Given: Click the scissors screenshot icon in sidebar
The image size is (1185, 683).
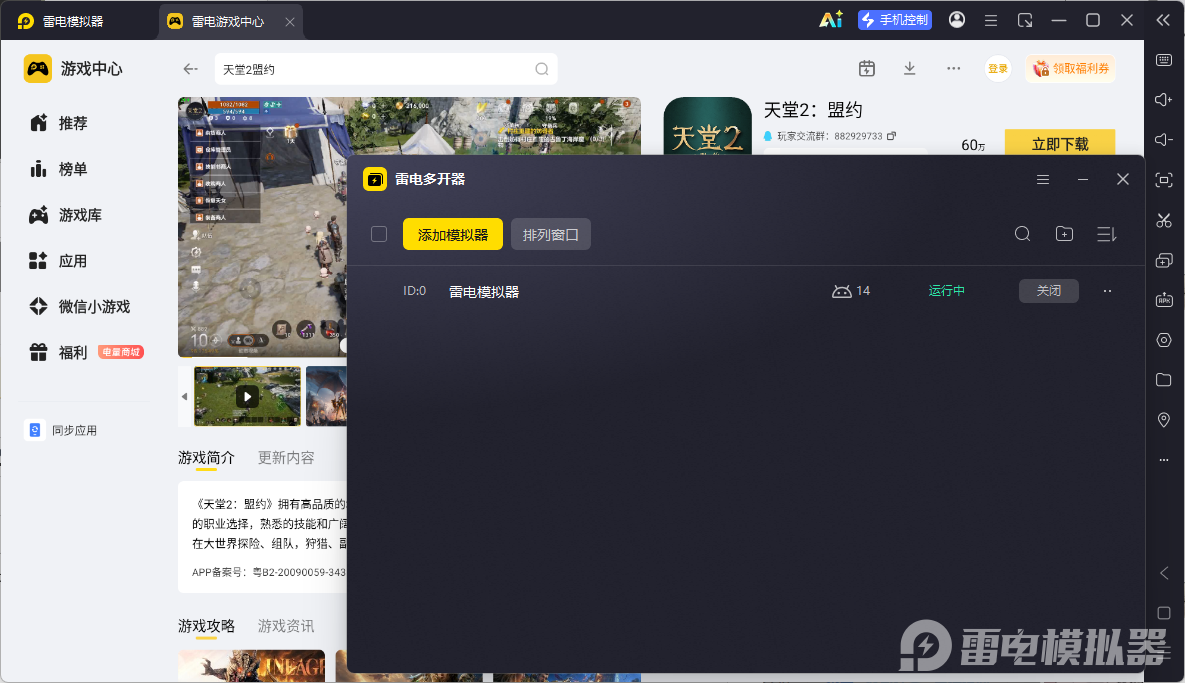Looking at the screenshot, I should coord(1164,221).
